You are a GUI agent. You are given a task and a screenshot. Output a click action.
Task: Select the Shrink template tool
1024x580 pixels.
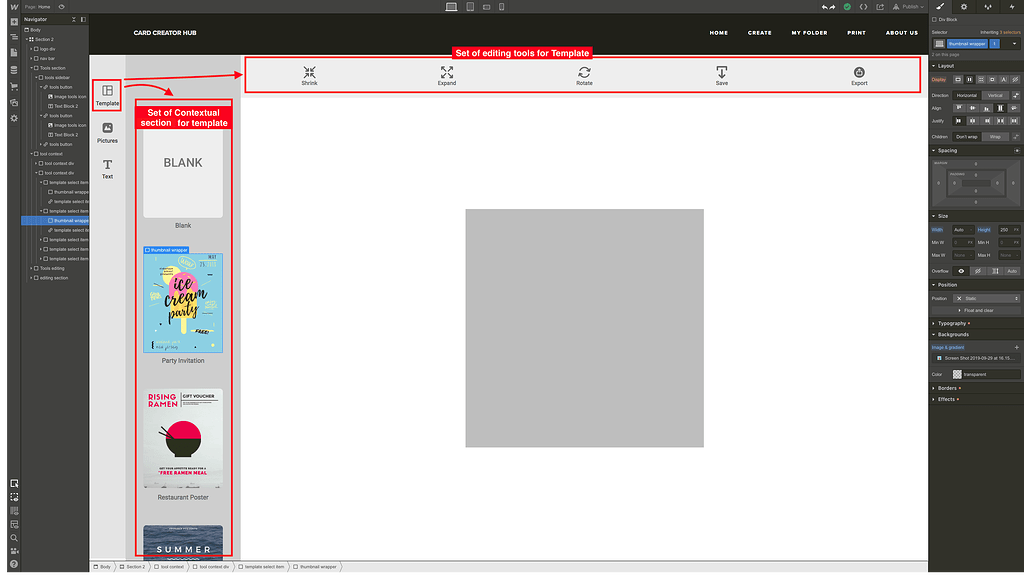click(309, 75)
